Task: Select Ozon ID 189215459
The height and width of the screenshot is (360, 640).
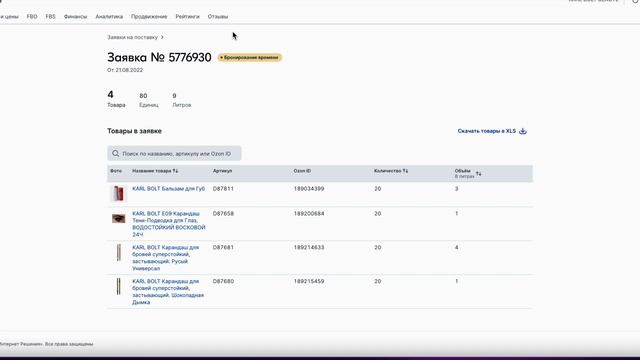Action: (309, 282)
